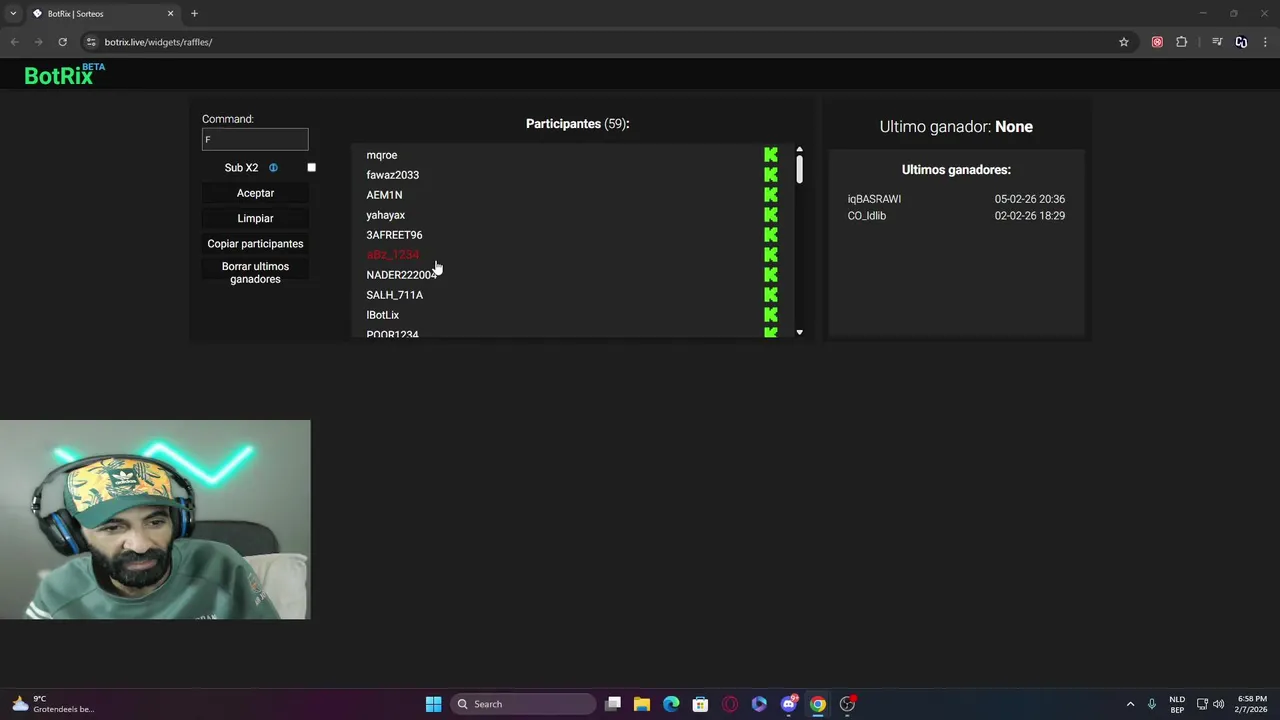This screenshot has height=720, width=1280.
Task: Open a new browser tab
Action: (194, 14)
